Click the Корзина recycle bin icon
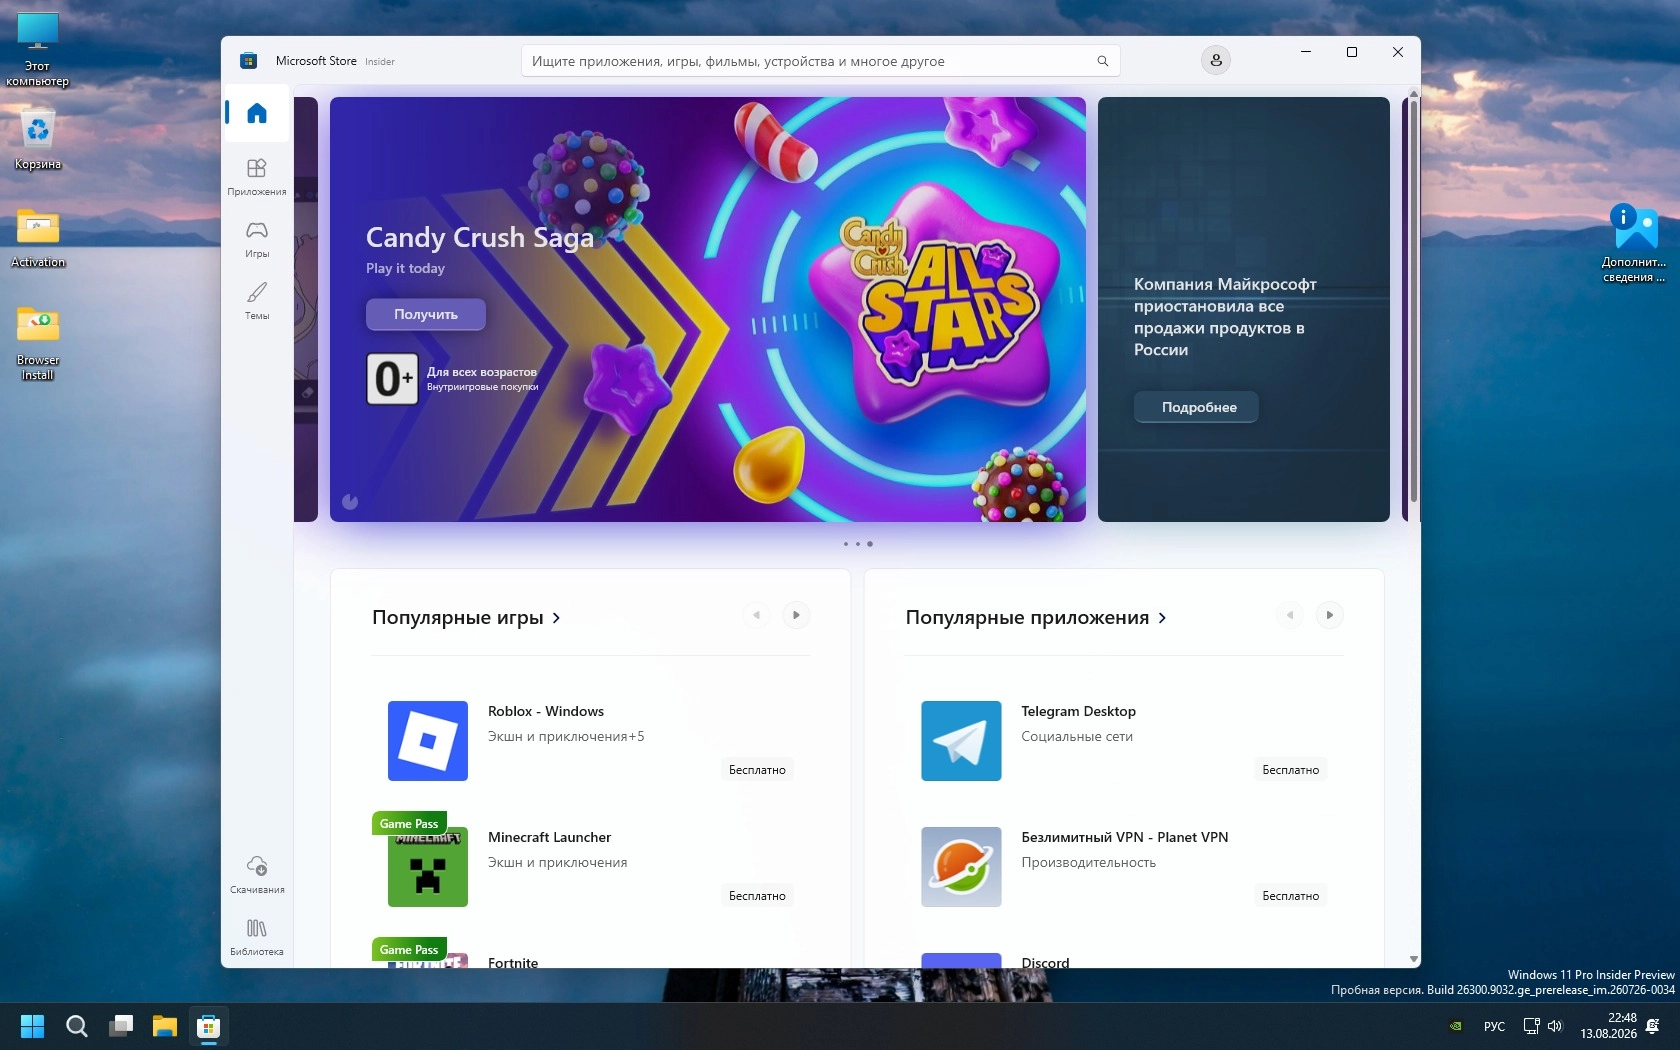 point(38,140)
